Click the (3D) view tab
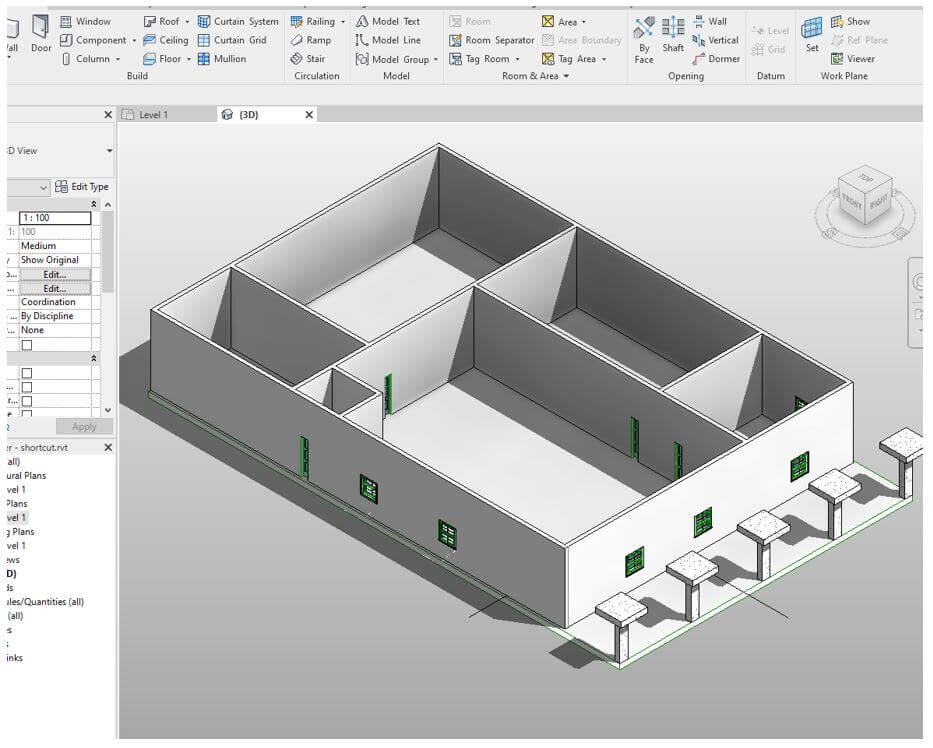933x748 pixels. [x=250, y=114]
